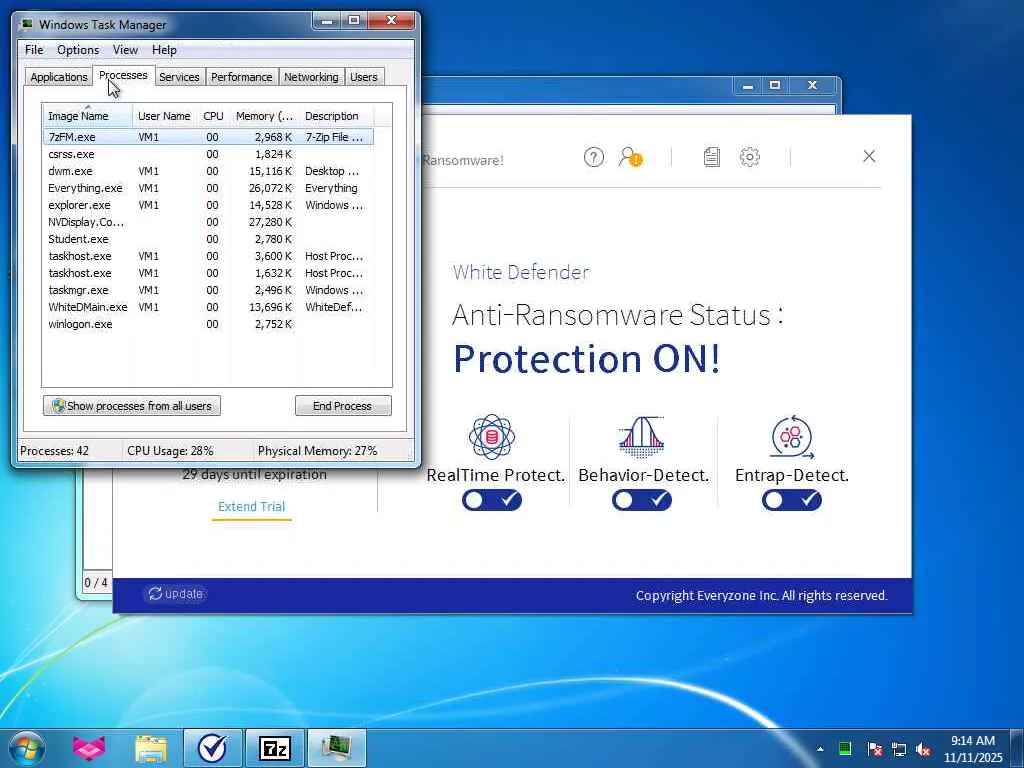This screenshot has width=1024, height=768.
Task: Click the End Process button
Action: [343, 406]
